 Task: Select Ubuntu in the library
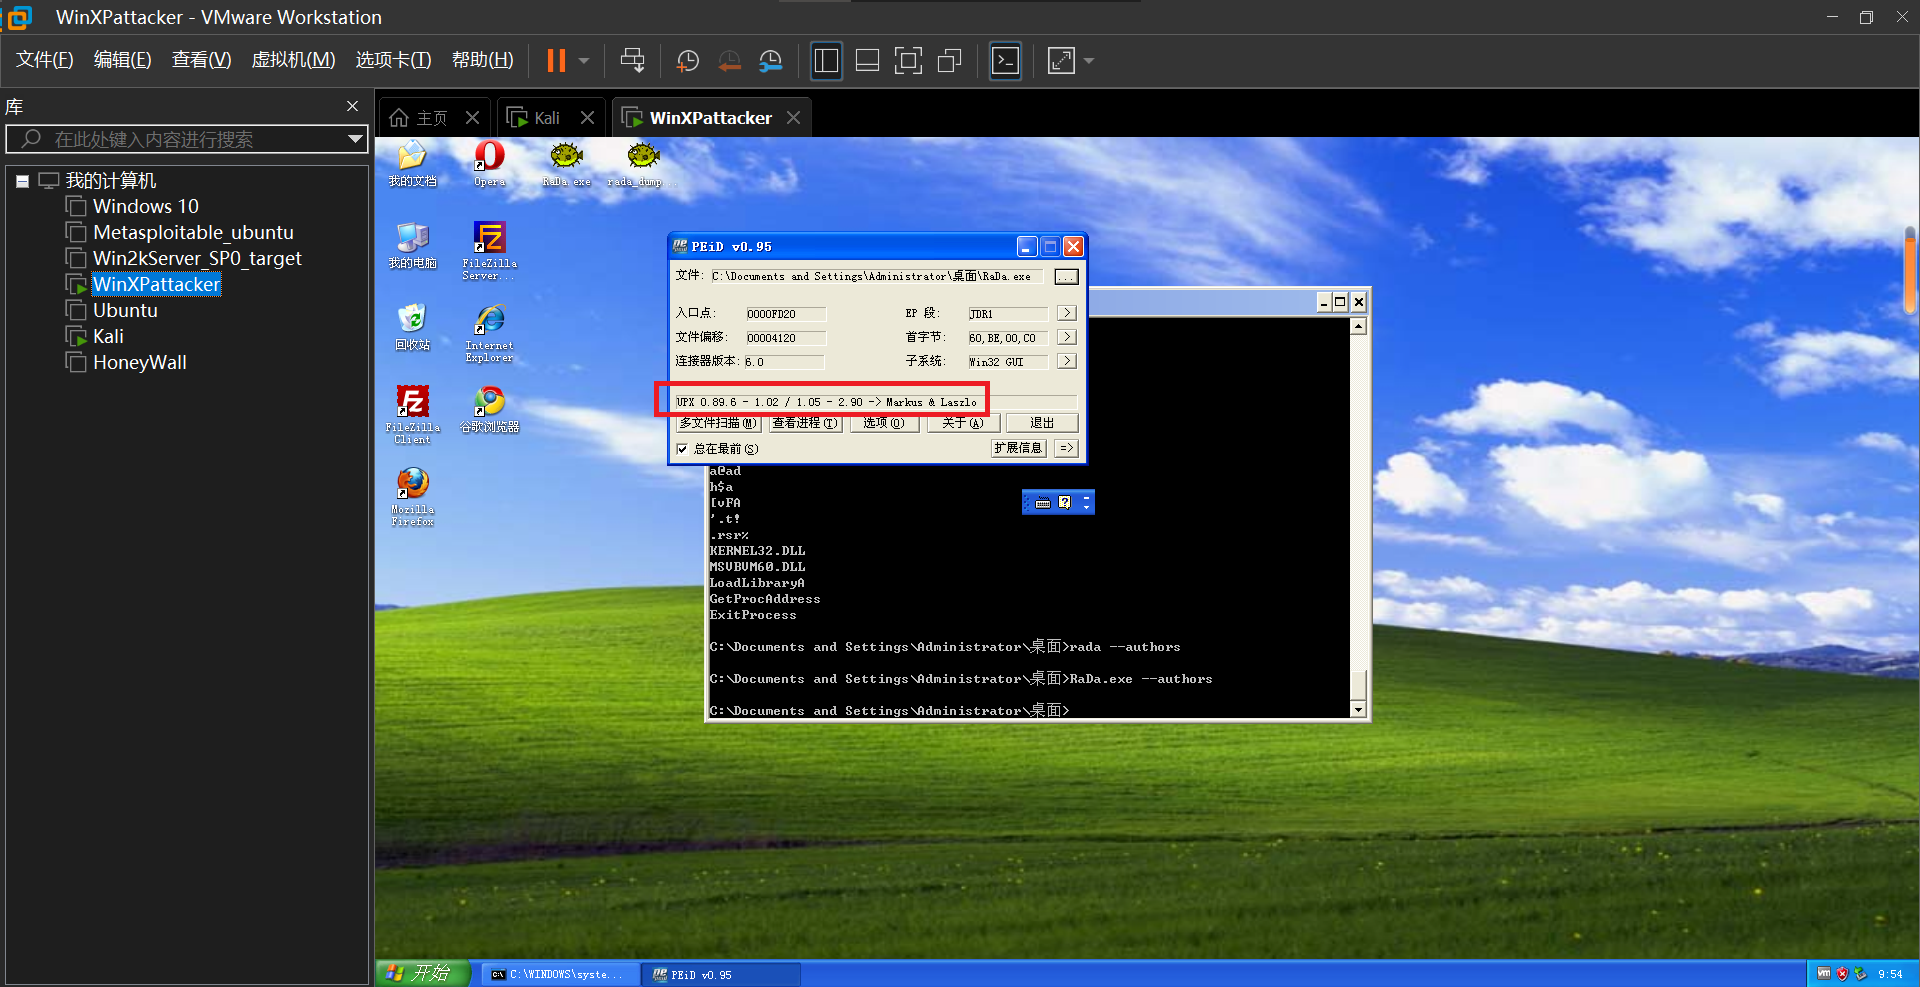tap(125, 310)
